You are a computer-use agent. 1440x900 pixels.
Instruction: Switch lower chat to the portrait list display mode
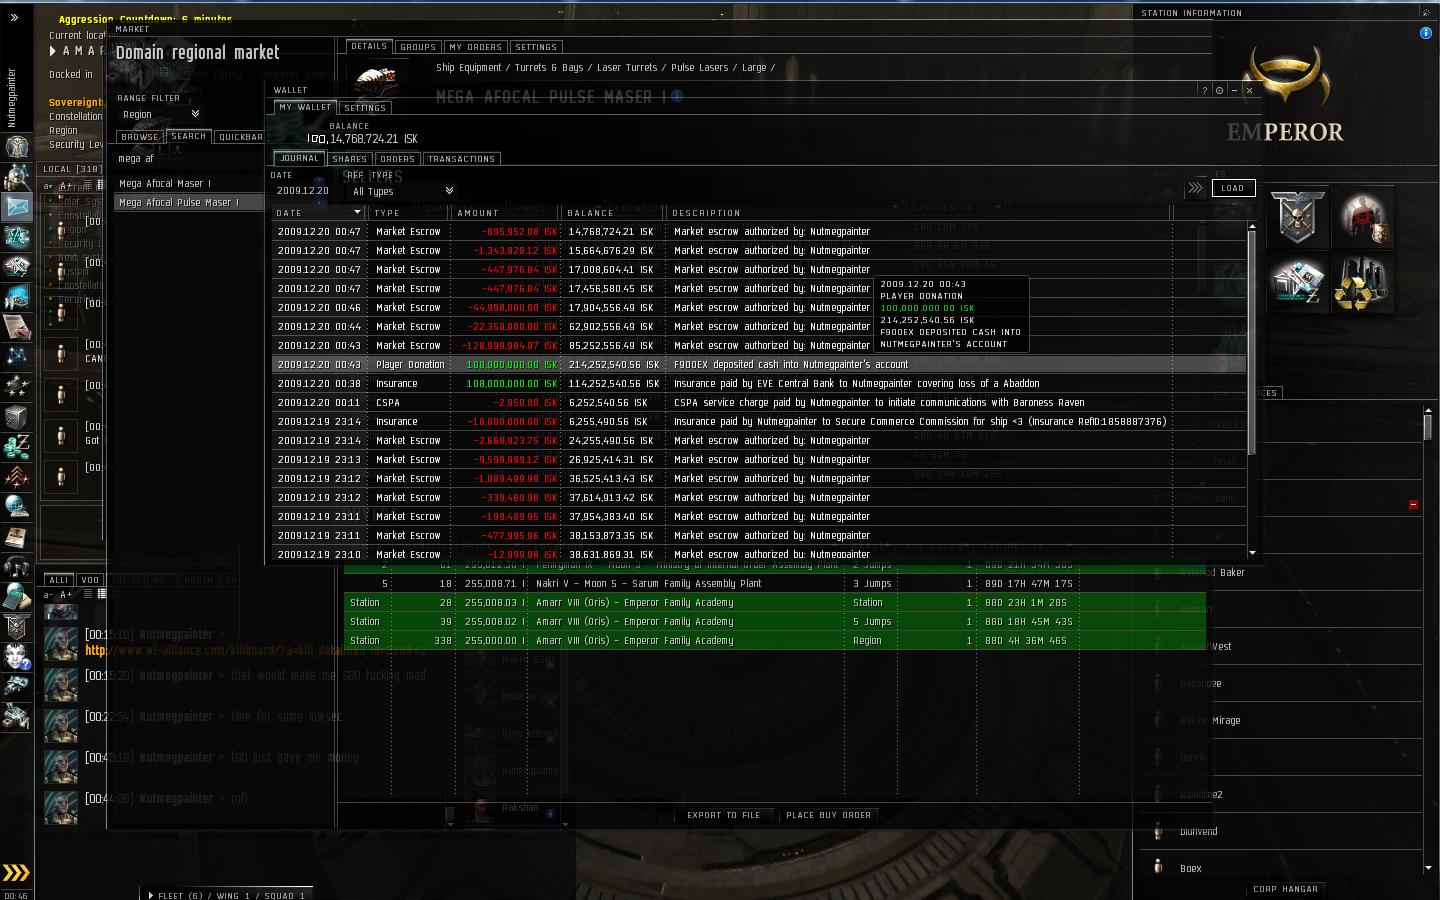tap(101, 594)
